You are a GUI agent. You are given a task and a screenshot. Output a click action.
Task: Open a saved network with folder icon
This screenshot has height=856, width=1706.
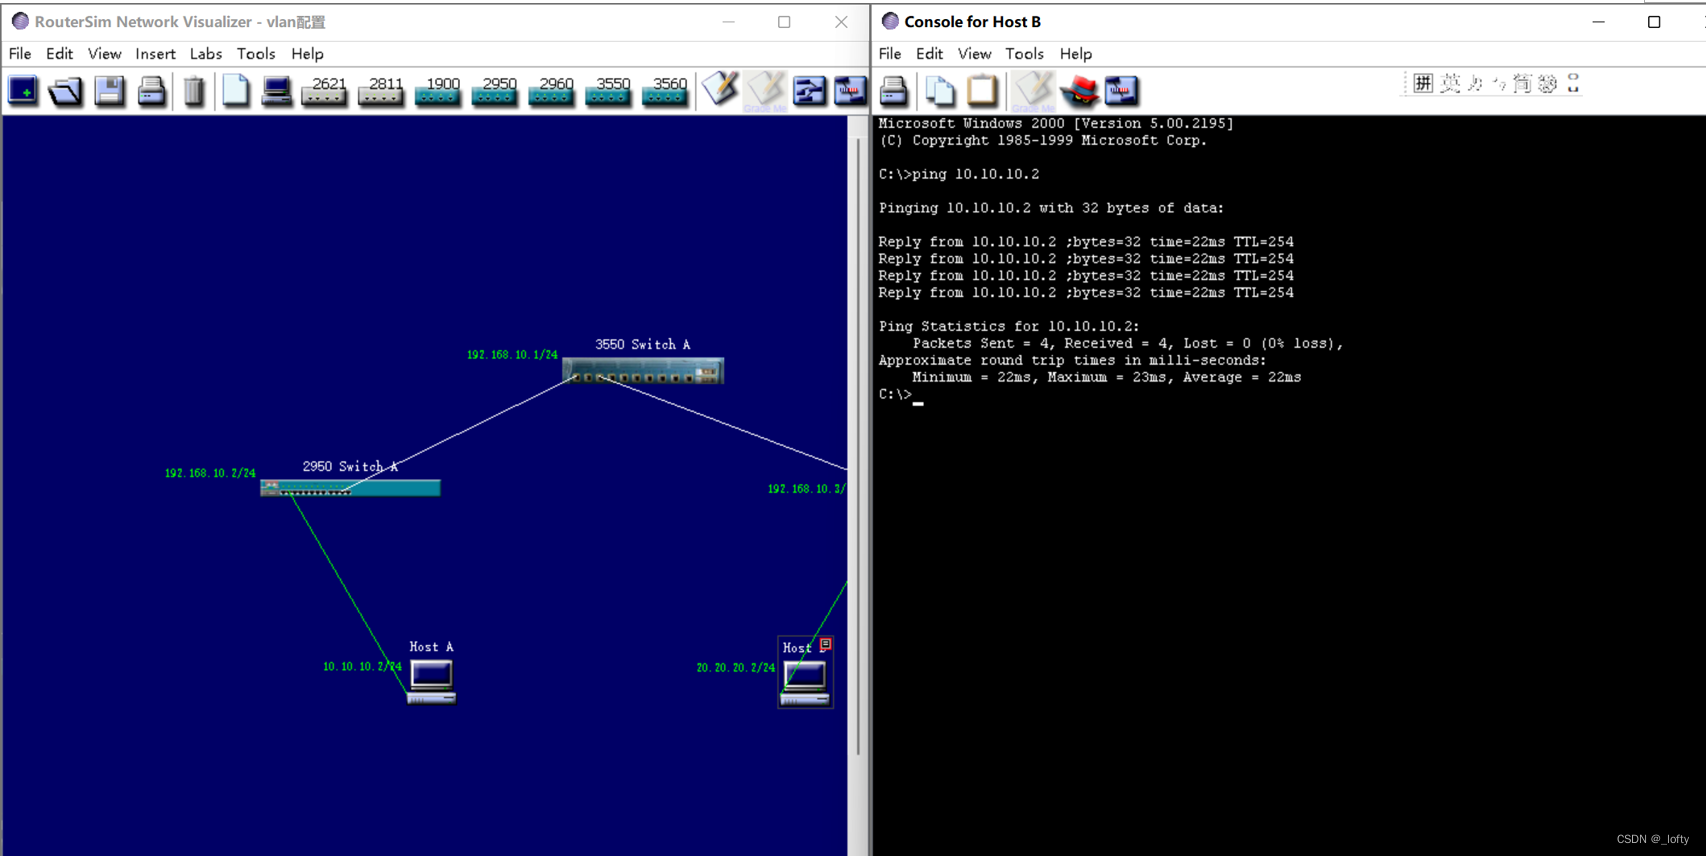point(65,91)
